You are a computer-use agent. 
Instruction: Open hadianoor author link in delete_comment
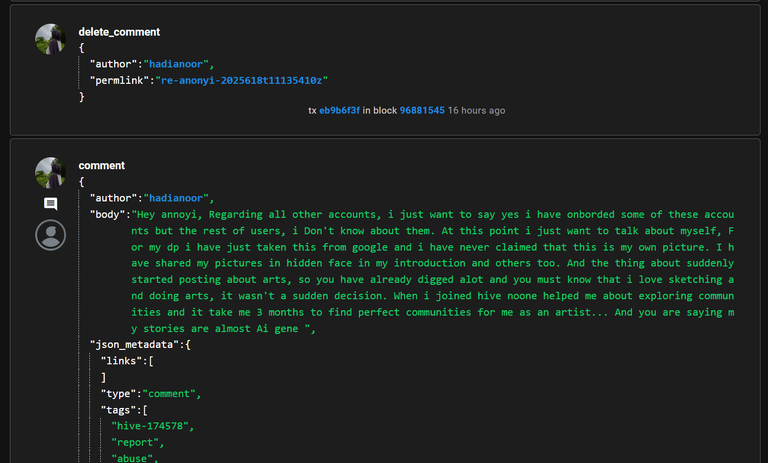coord(176,64)
